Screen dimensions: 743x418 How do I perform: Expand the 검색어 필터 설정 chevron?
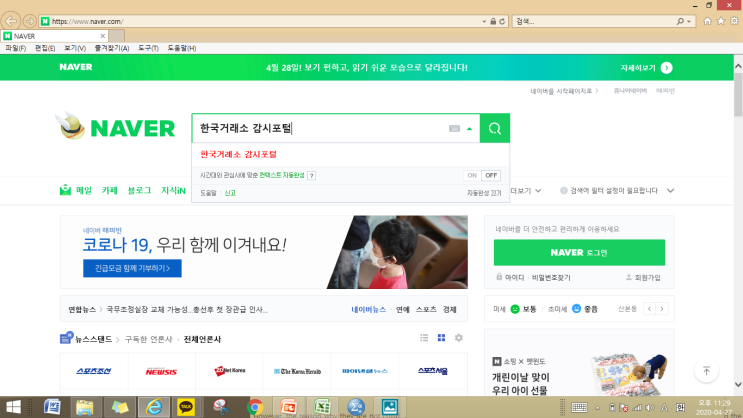[670, 191]
